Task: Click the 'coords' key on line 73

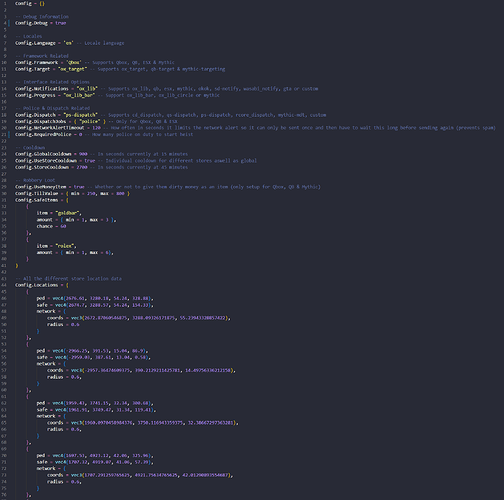Action: pyautogui.click(x=55, y=475)
